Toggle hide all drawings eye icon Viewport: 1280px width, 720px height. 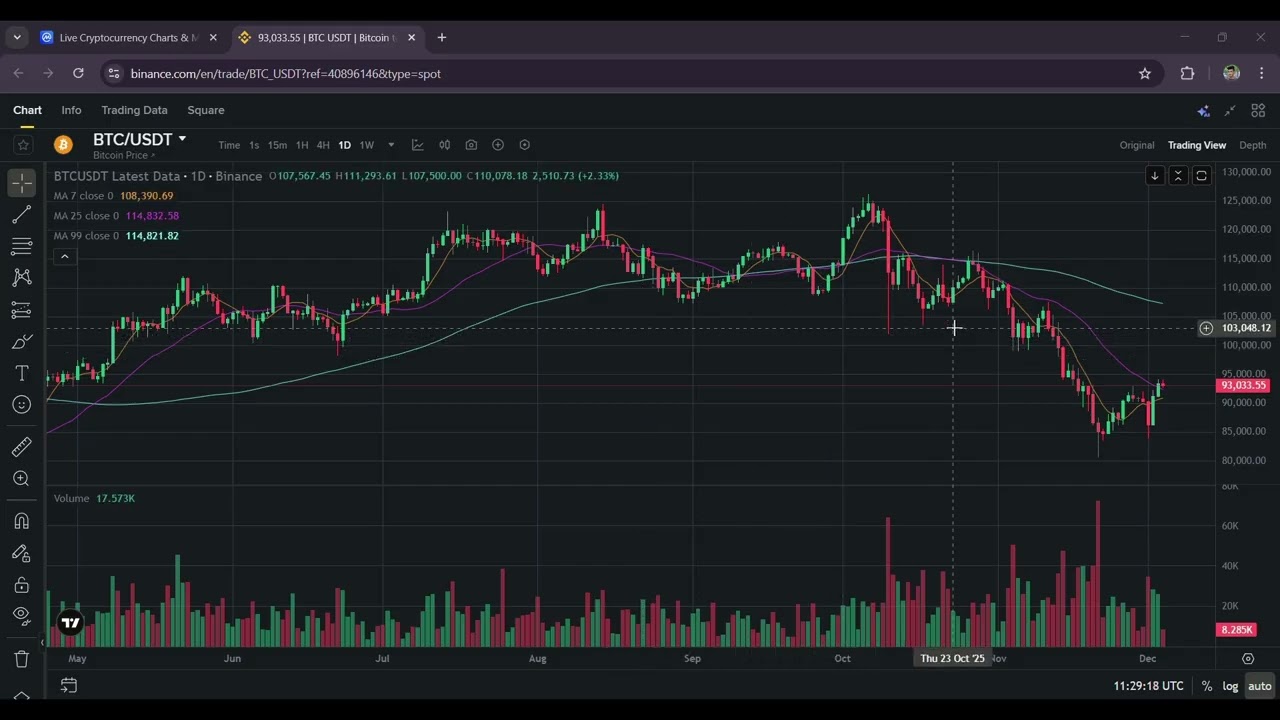[21, 616]
